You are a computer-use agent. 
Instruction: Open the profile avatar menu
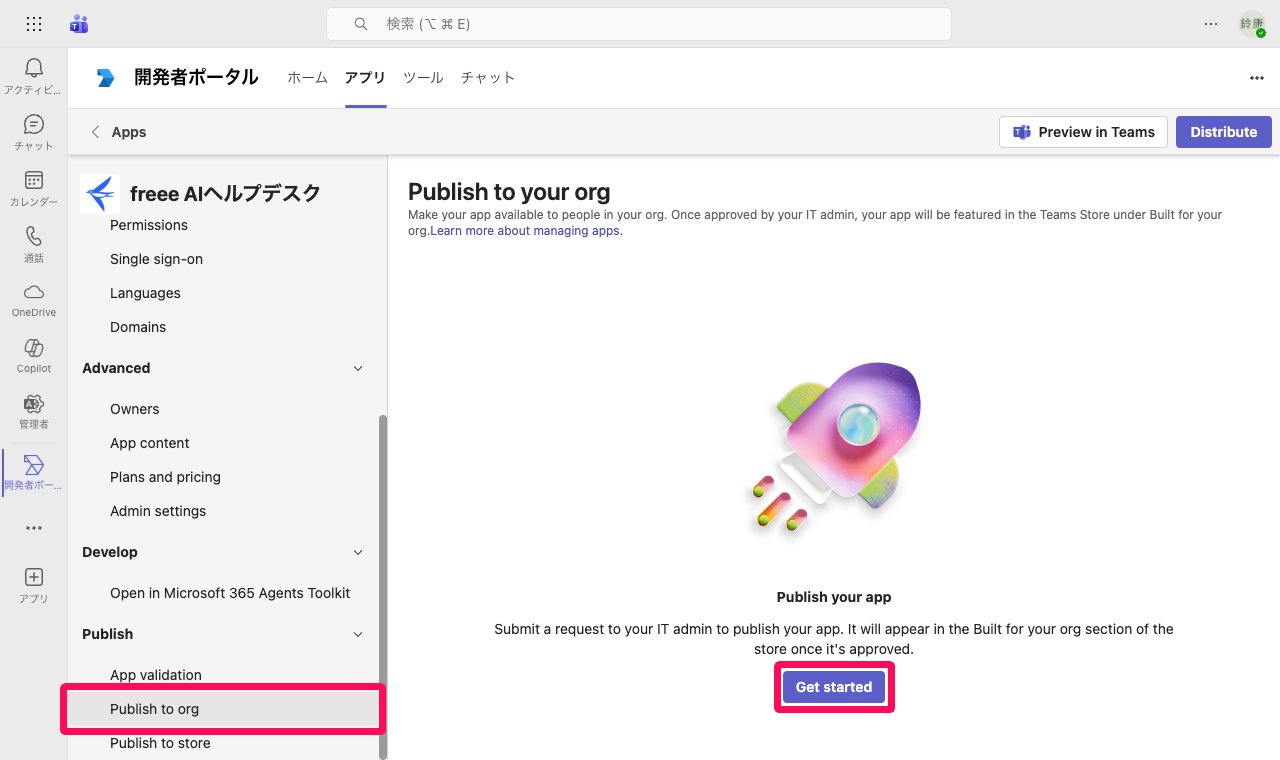tap(1252, 24)
